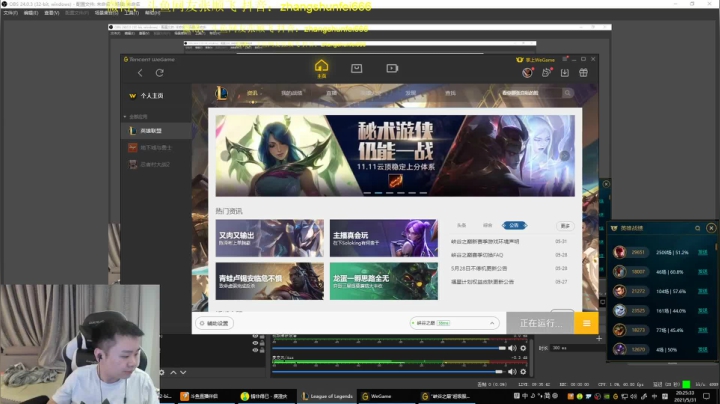Click the hero avatar in the 21272 row
Screen dimensions: 720x404
point(619,291)
